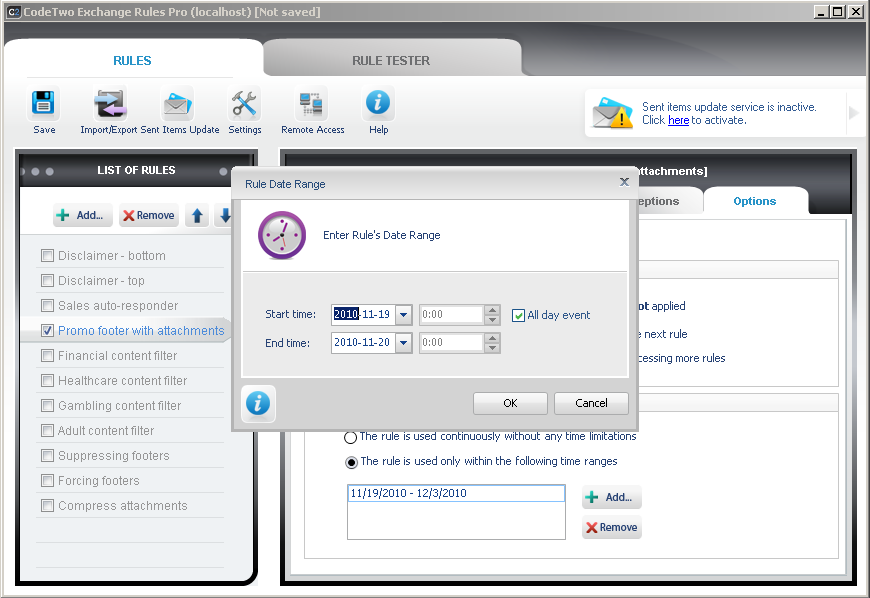Image resolution: width=870 pixels, height=598 pixels.
Task: Click the C2 application icon in title bar
Action: tap(14, 12)
